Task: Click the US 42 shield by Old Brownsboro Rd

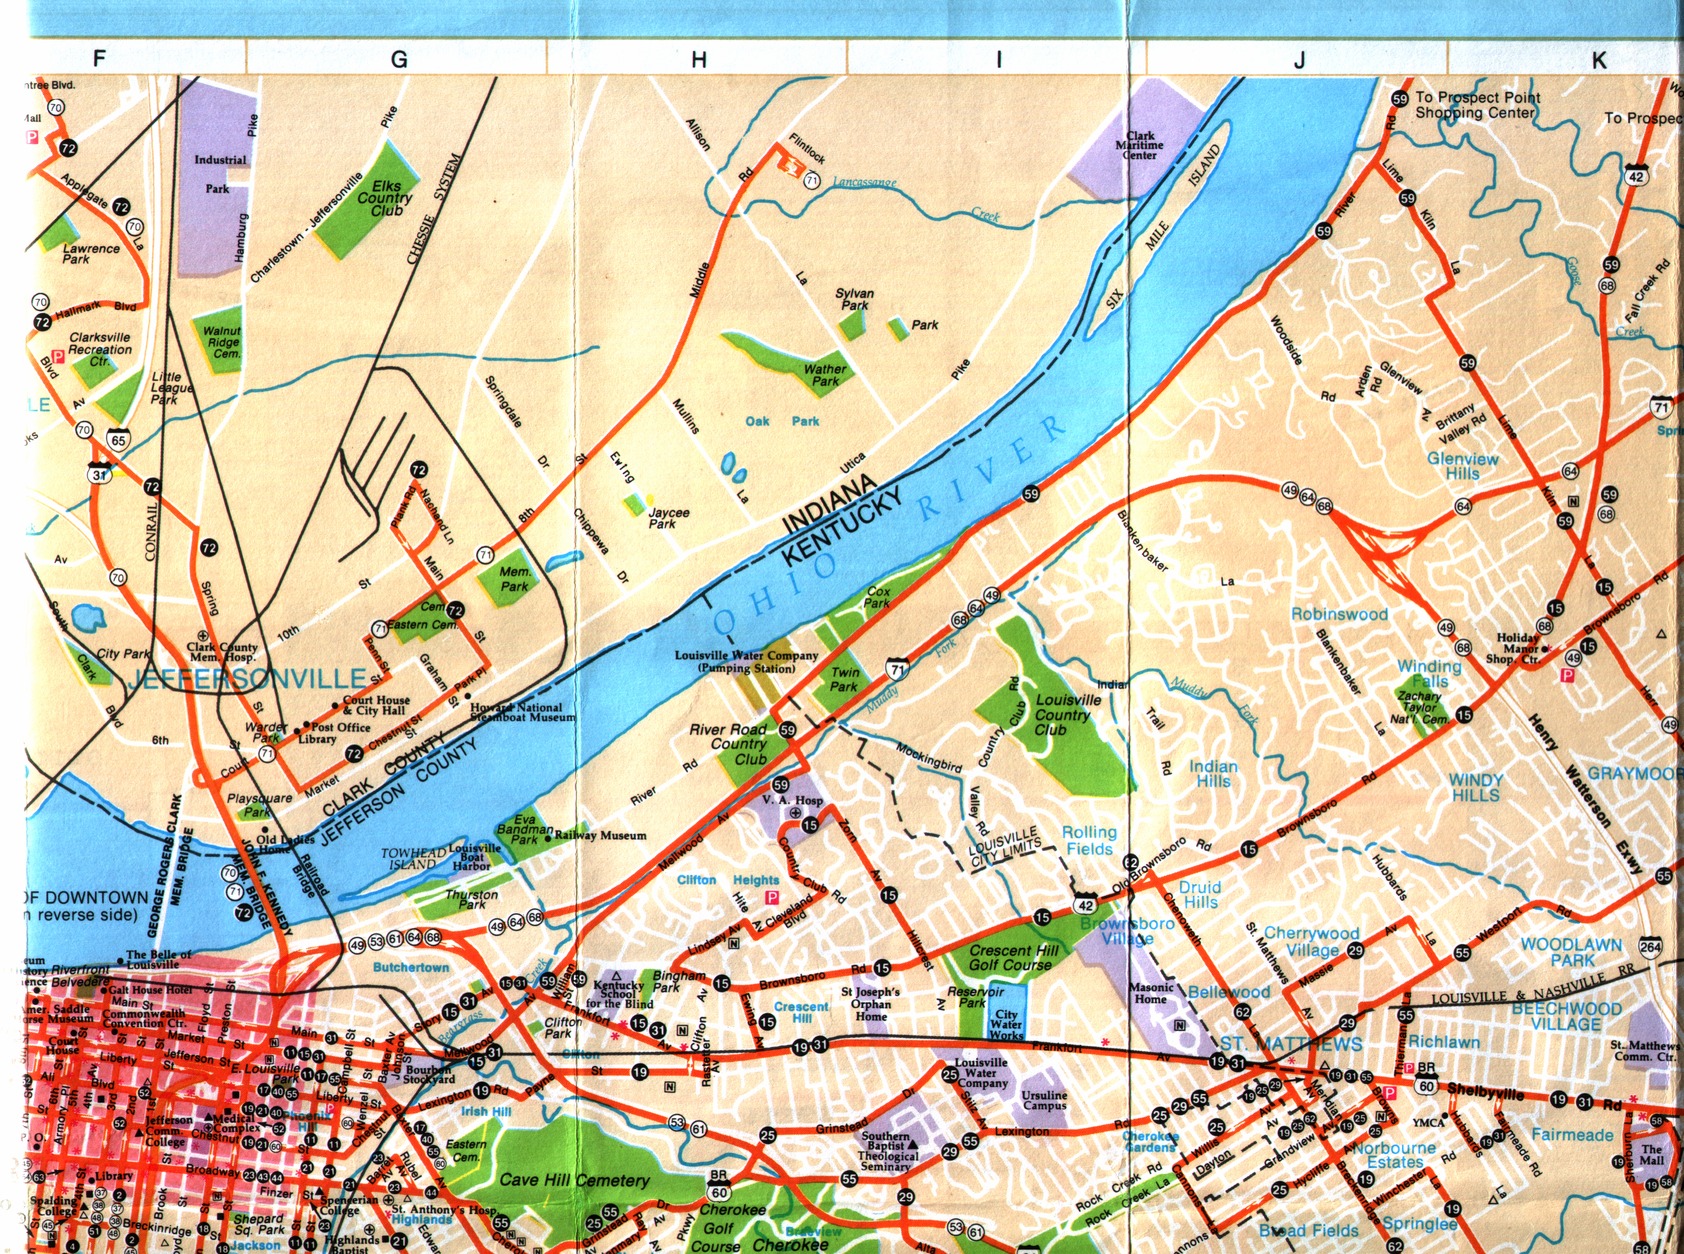Action: click(1087, 903)
